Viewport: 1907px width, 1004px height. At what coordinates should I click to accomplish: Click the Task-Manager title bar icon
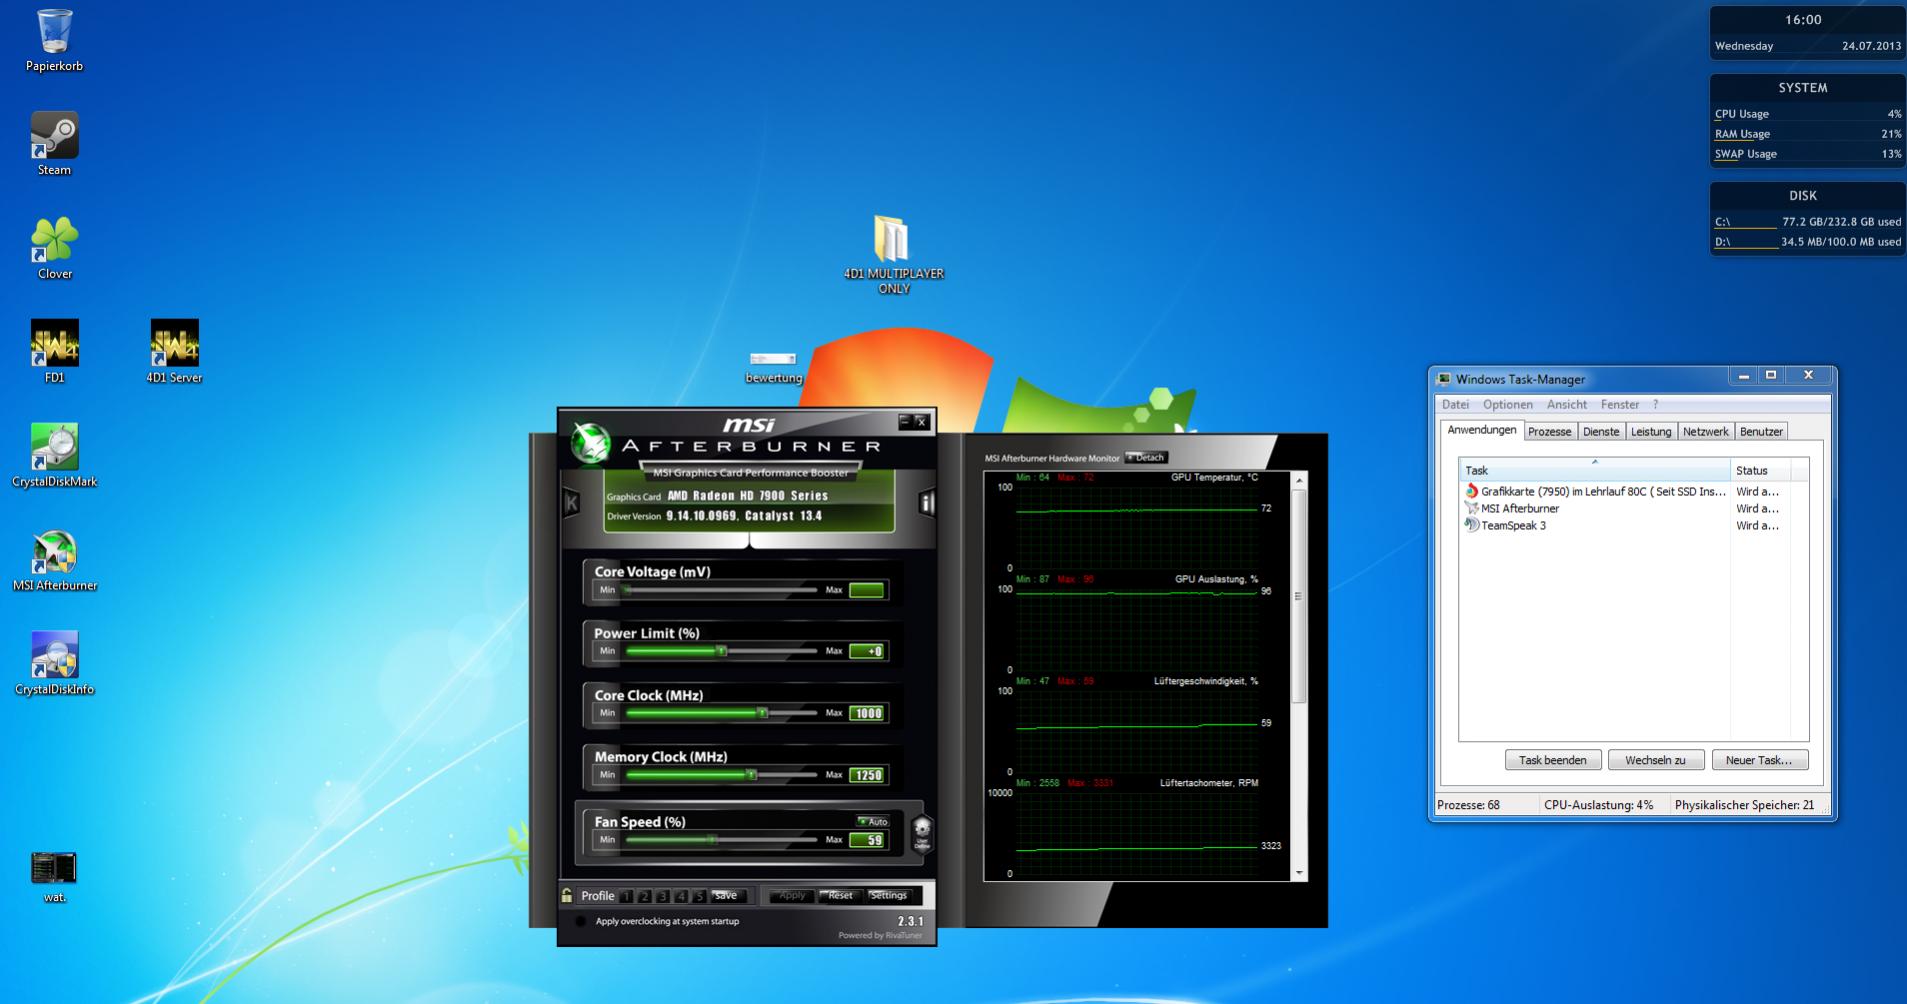pos(1443,379)
